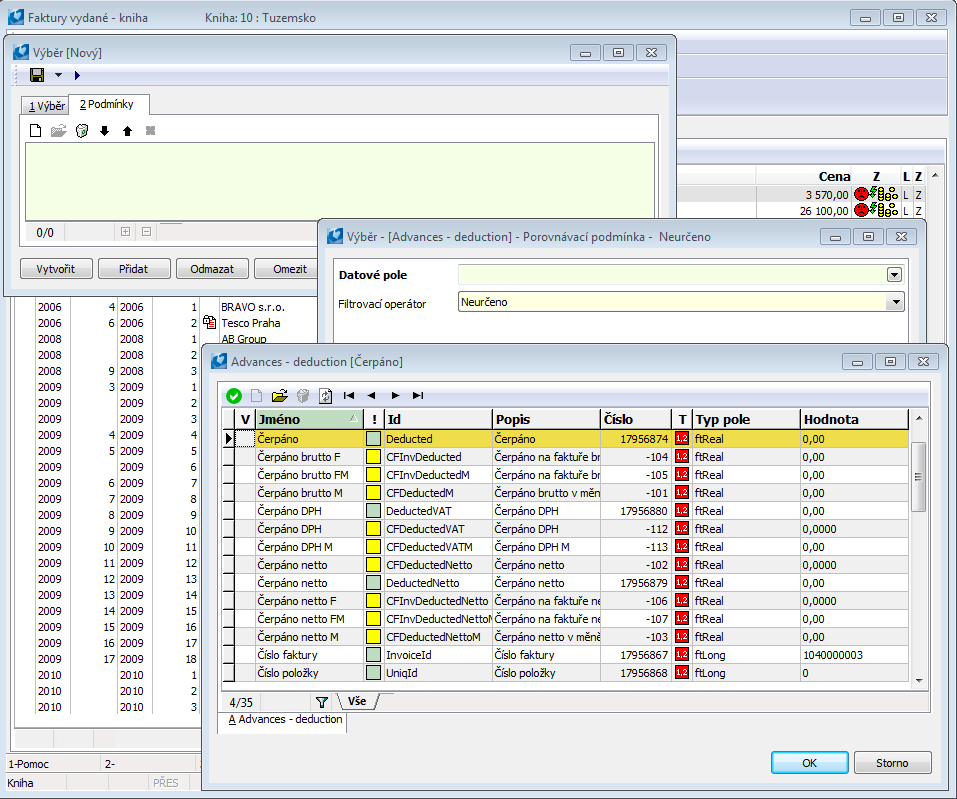Click the open folder icon in Advances toolbar
This screenshot has width=957, height=799.
point(279,395)
